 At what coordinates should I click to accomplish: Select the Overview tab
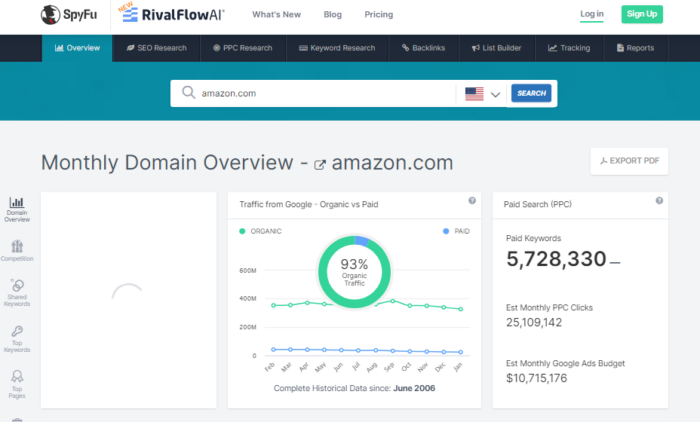pyautogui.click(x=77, y=48)
